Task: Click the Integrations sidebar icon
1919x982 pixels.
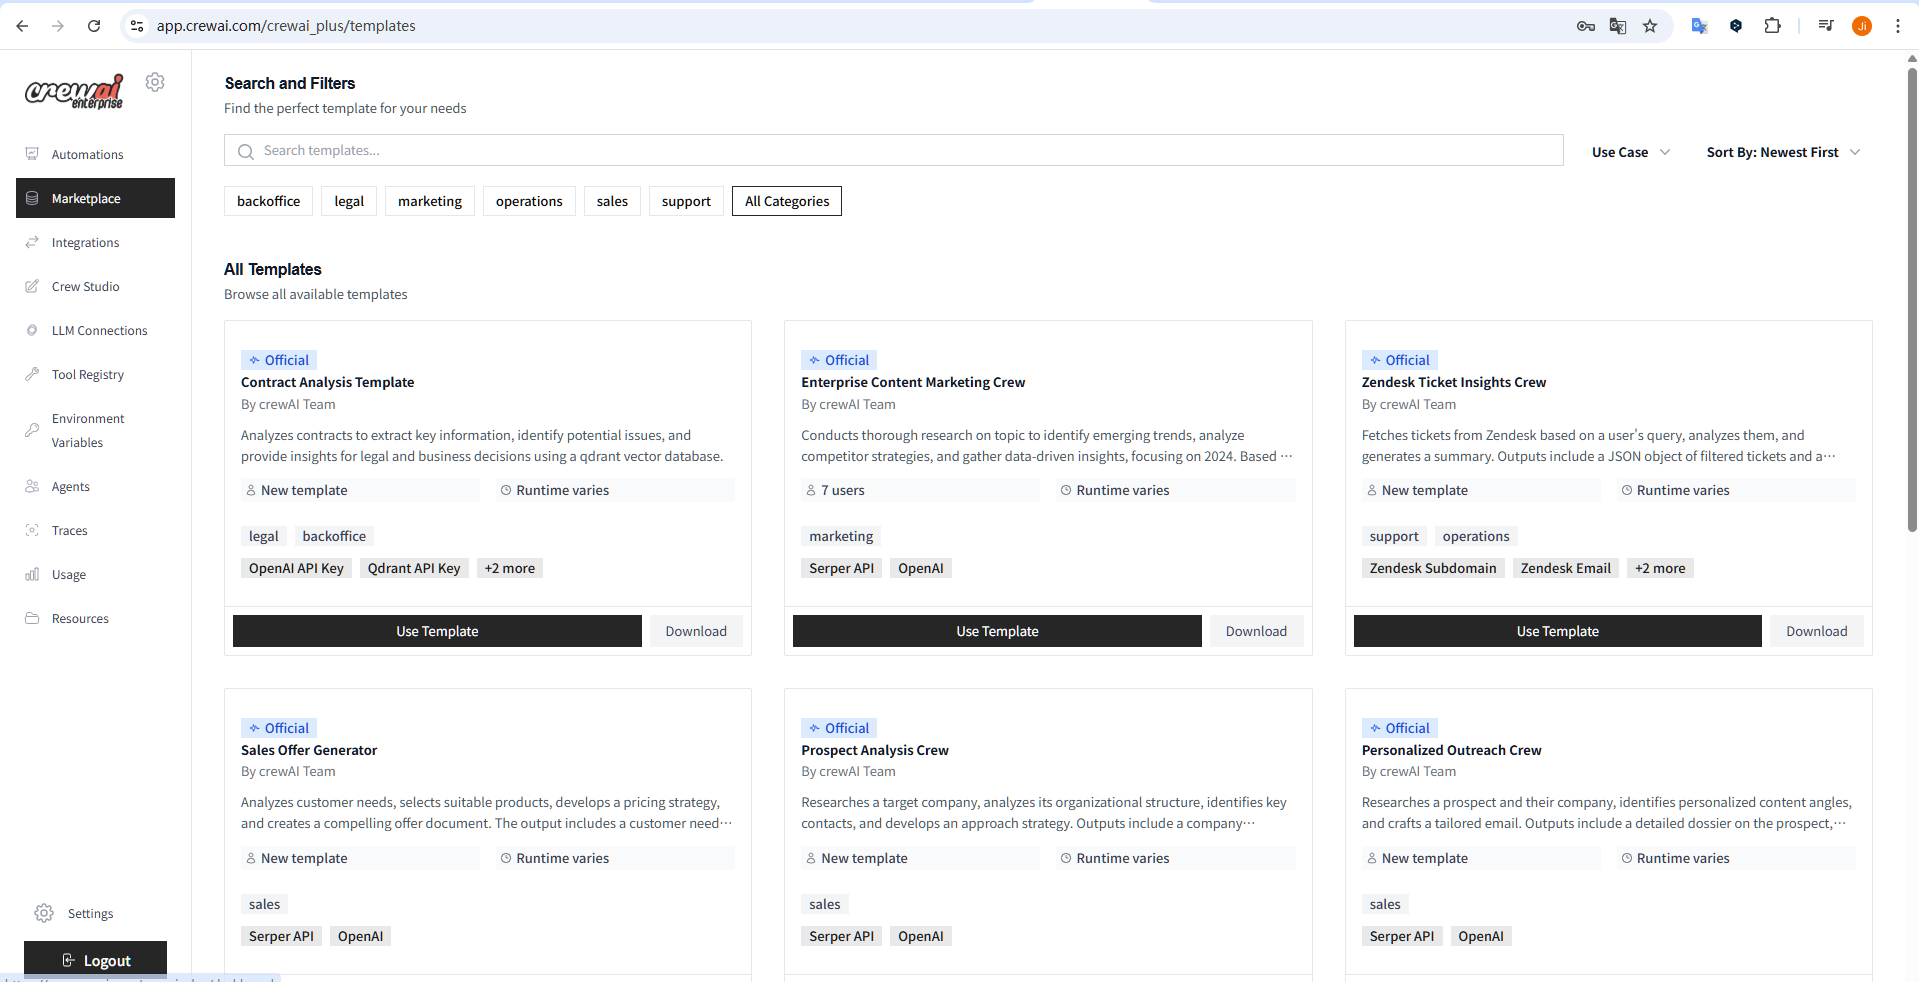Action: coord(32,242)
